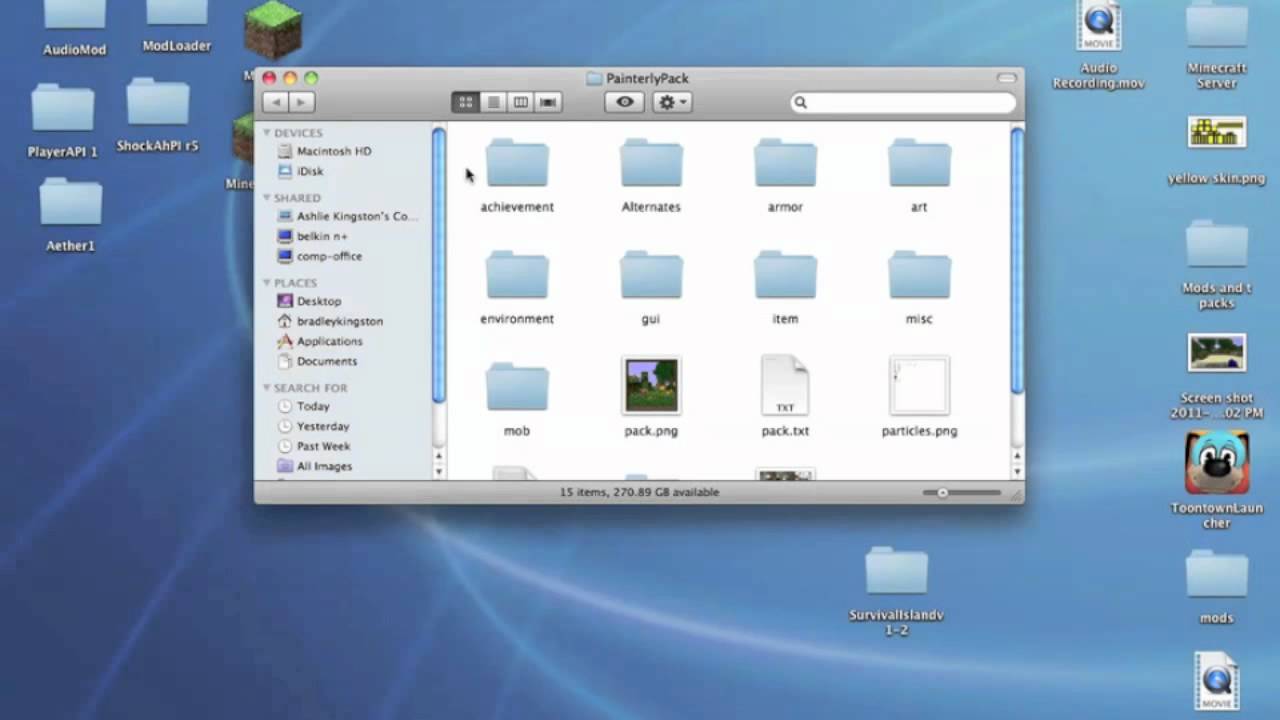The width and height of the screenshot is (1280, 720).
Task: Select the PlayerAPI 1 desktop folder
Action: pos(63,108)
